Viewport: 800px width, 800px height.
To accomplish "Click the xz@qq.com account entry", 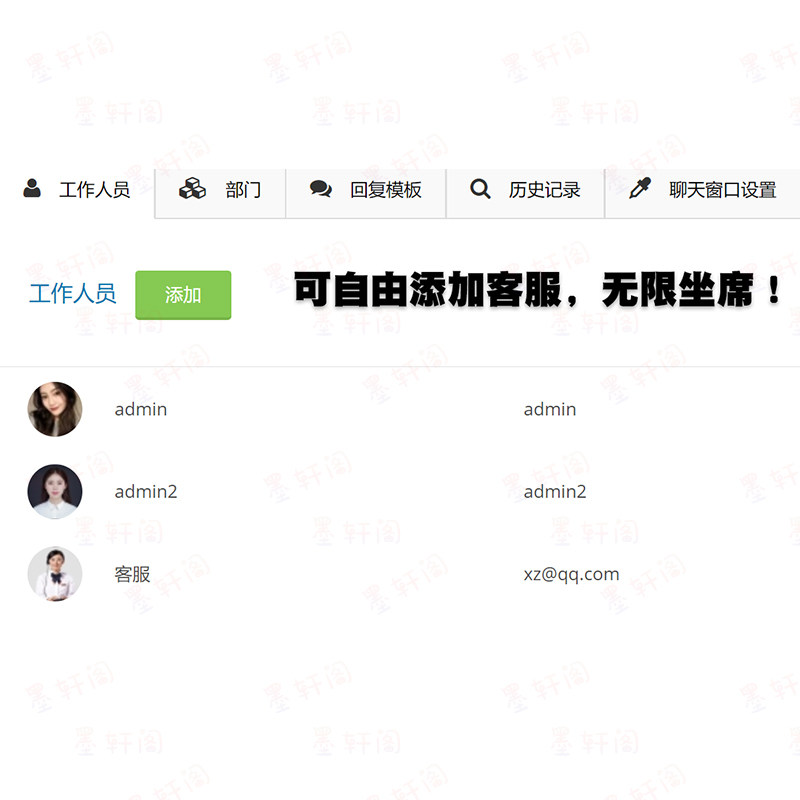I will coord(571,574).
